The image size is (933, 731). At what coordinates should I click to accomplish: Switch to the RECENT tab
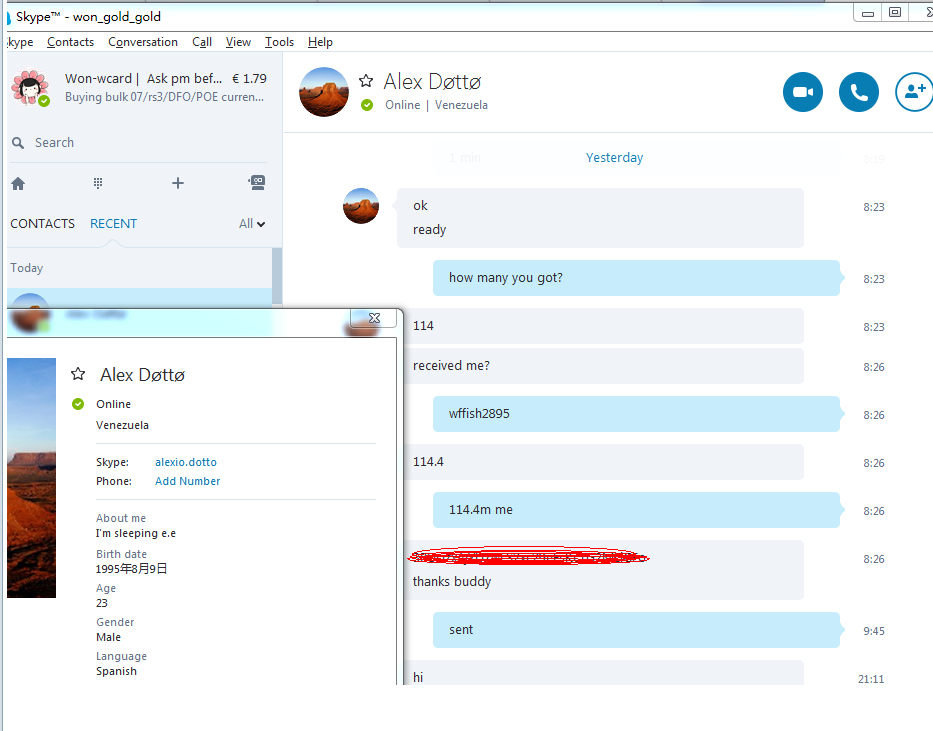click(113, 224)
